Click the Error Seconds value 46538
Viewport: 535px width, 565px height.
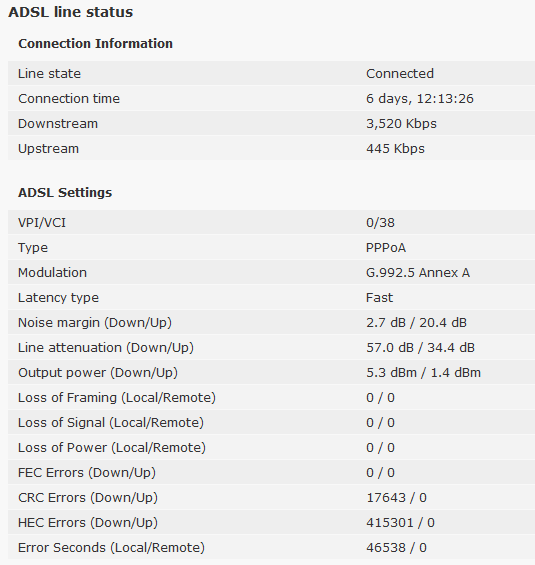[x=386, y=548]
